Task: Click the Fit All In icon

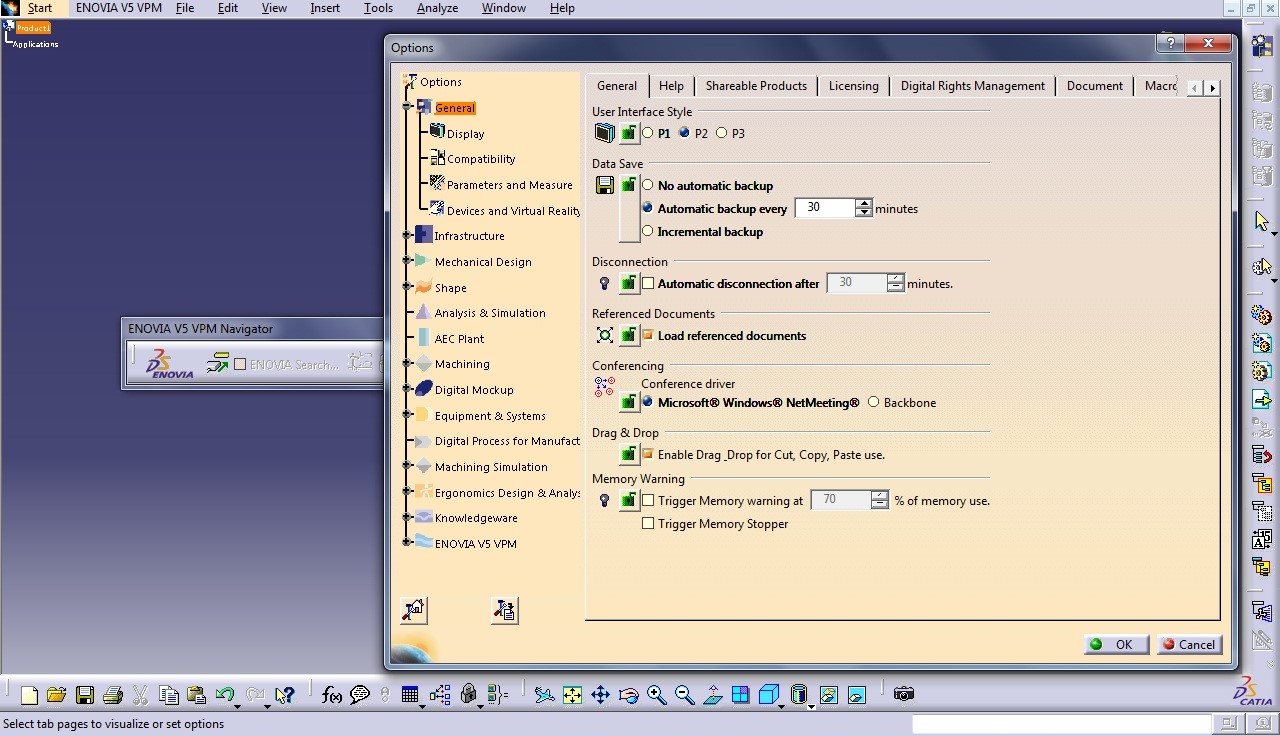Action: 572,694
